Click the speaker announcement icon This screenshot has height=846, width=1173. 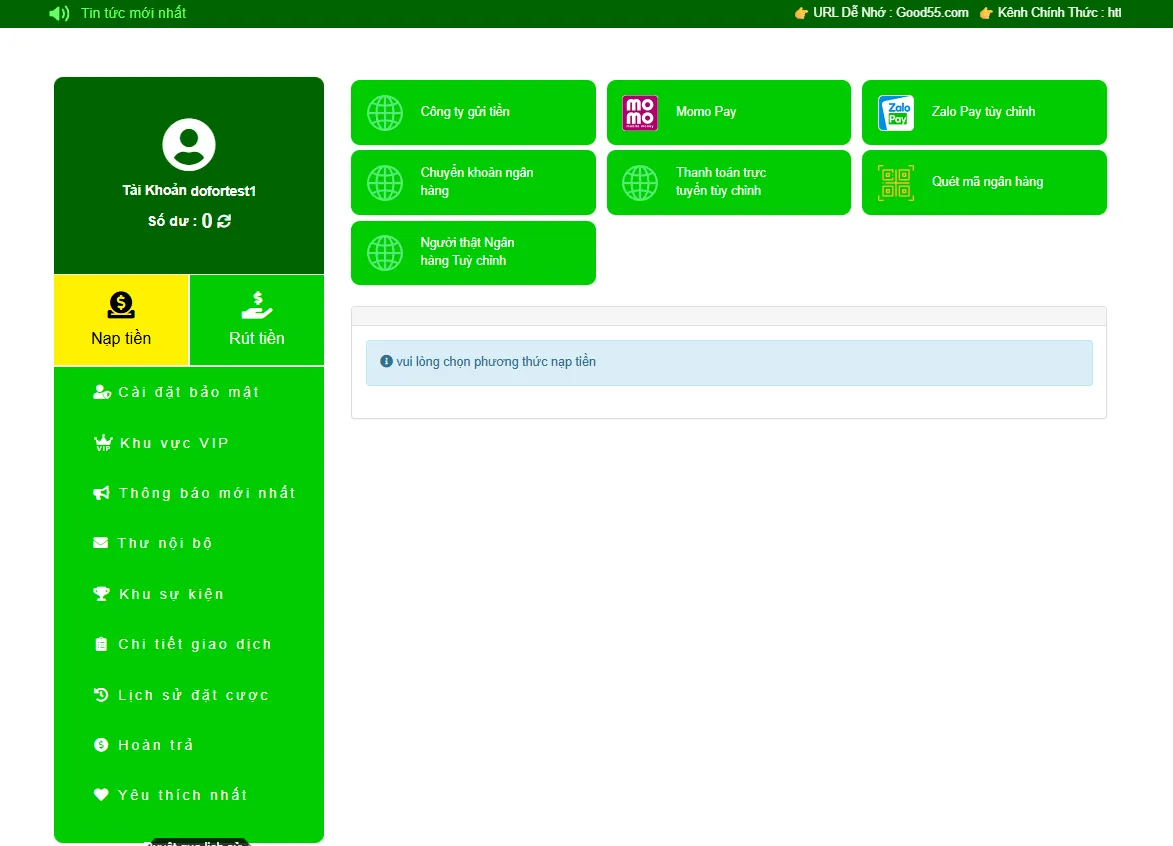[59, 13]
